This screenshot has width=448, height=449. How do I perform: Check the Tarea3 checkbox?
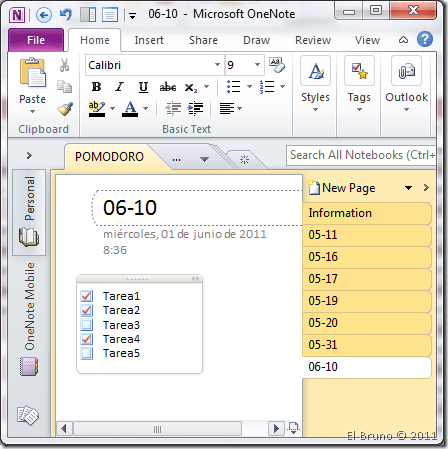click(87, 324)
